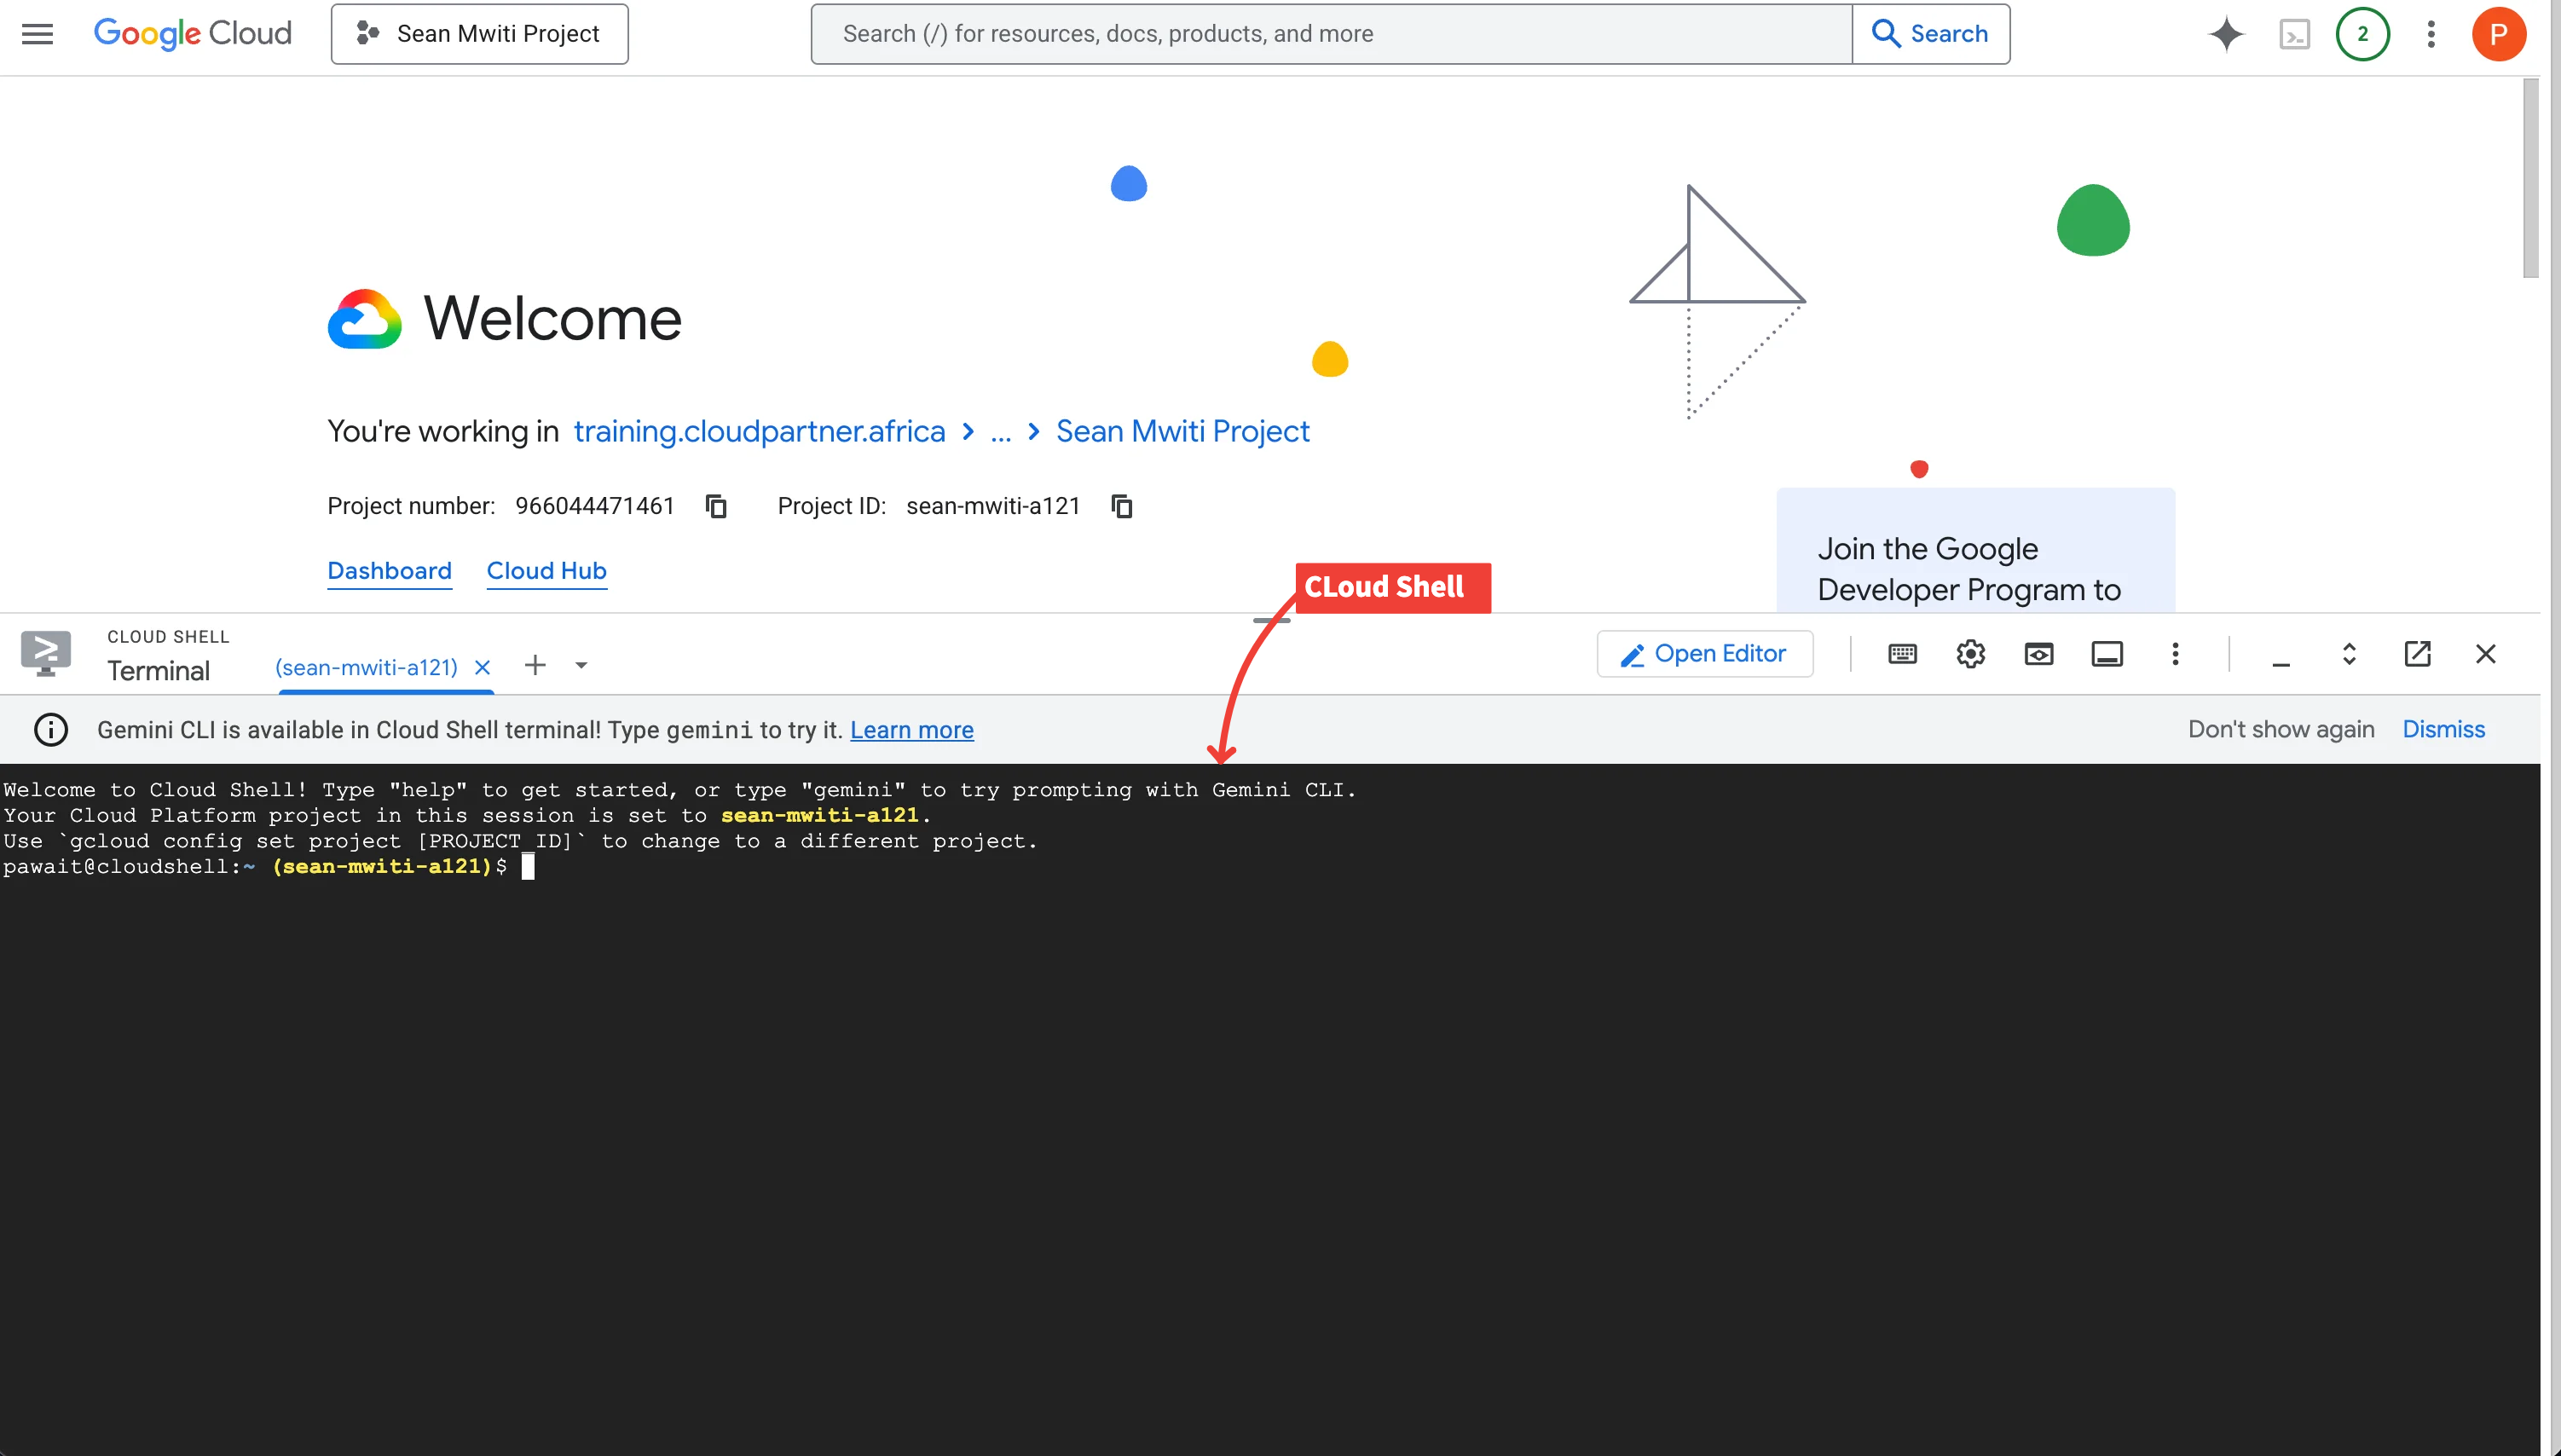The width and height of the screenshot is (2561, 1456).
Task: Click the Open Editor button
Action: pos(1704,654)
